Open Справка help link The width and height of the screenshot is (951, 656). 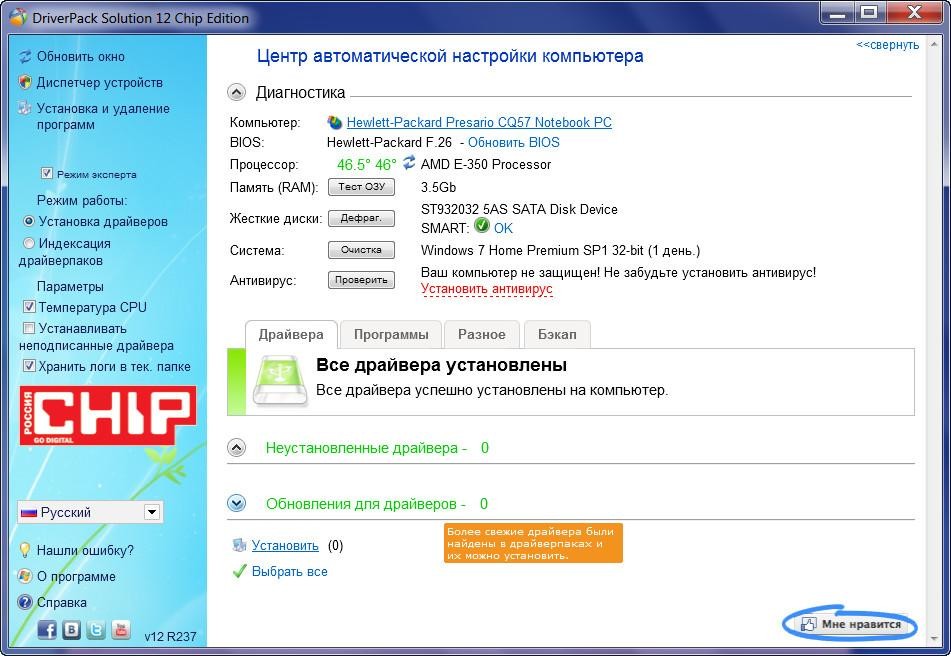click(x=61, y=603)
